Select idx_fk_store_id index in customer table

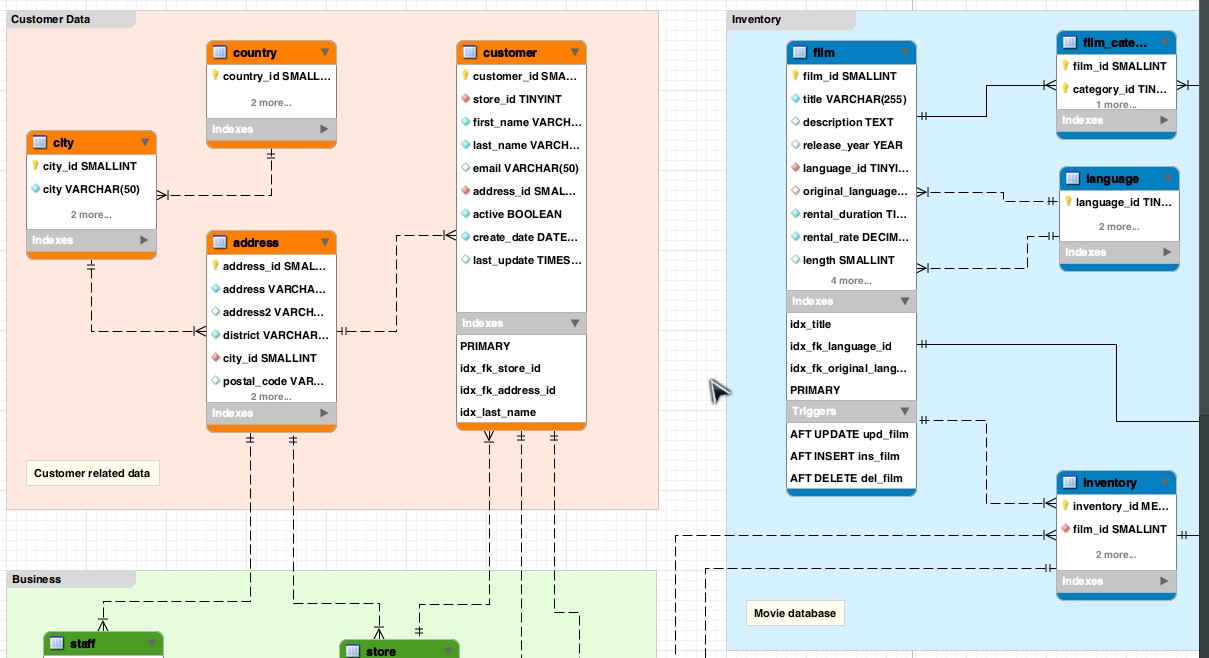coord(500,368)
